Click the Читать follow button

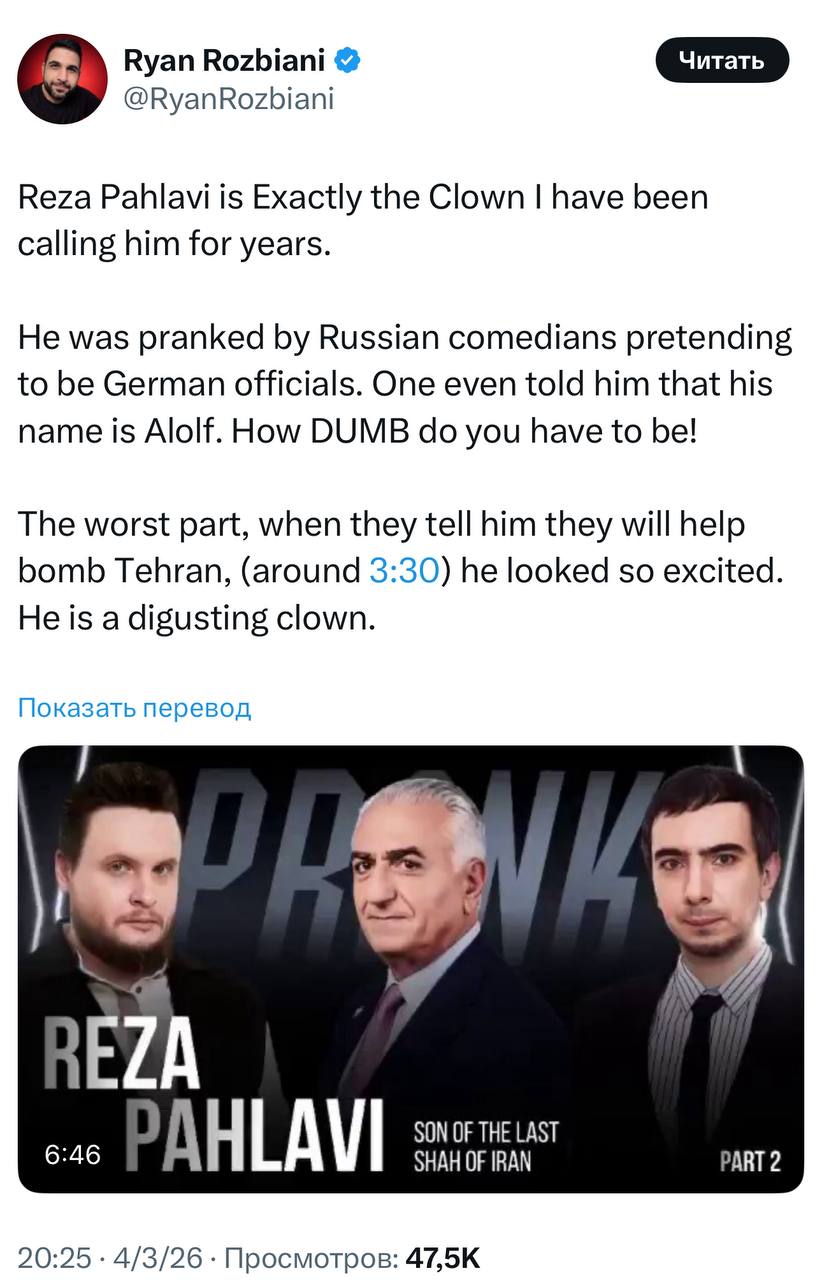[x=722, y=61]
